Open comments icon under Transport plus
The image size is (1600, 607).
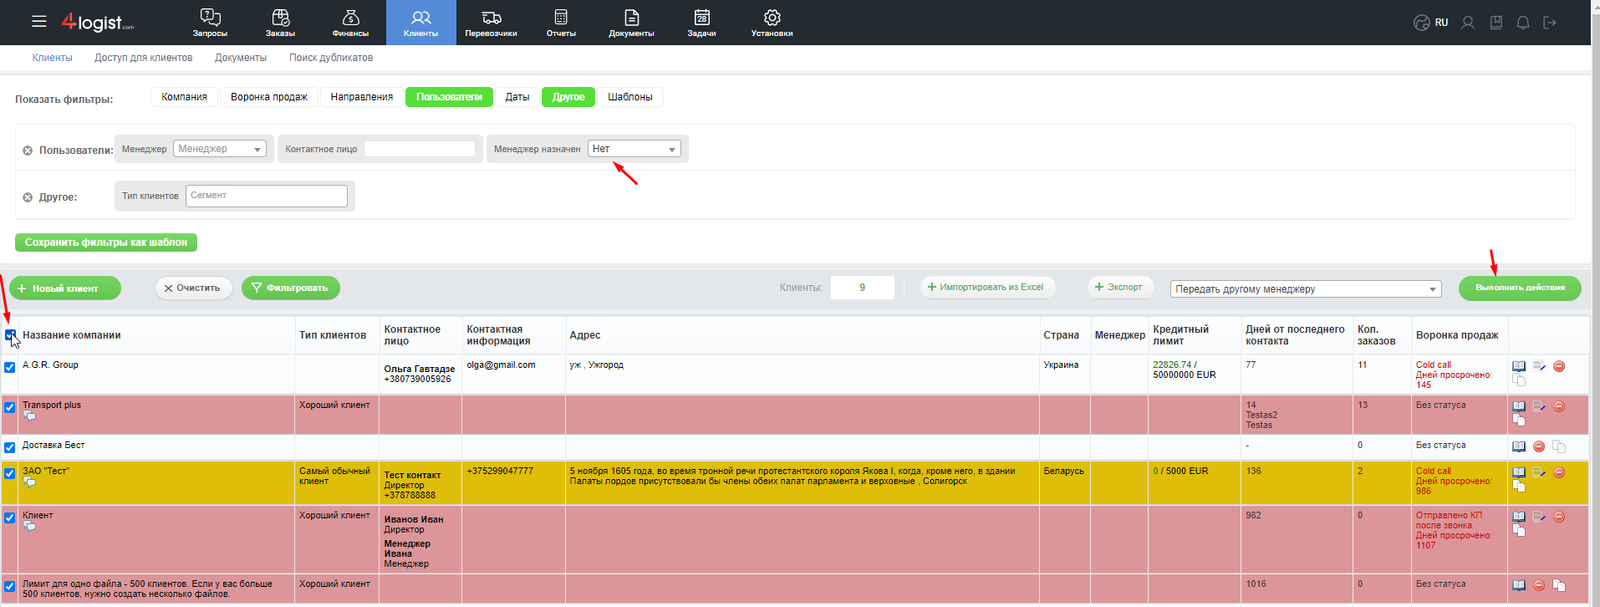(x=29, y=416)
